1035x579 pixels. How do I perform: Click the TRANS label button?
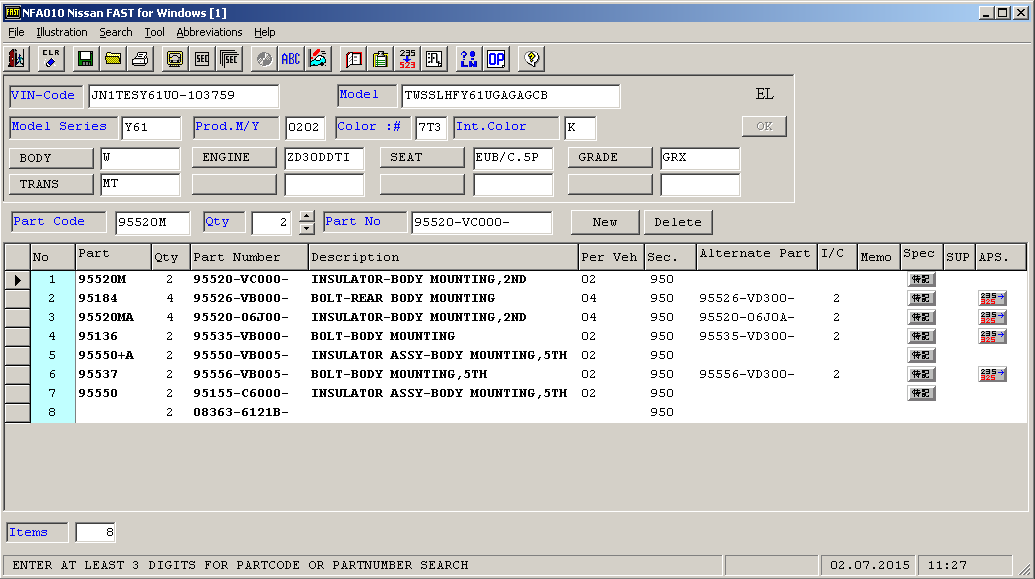51,184
